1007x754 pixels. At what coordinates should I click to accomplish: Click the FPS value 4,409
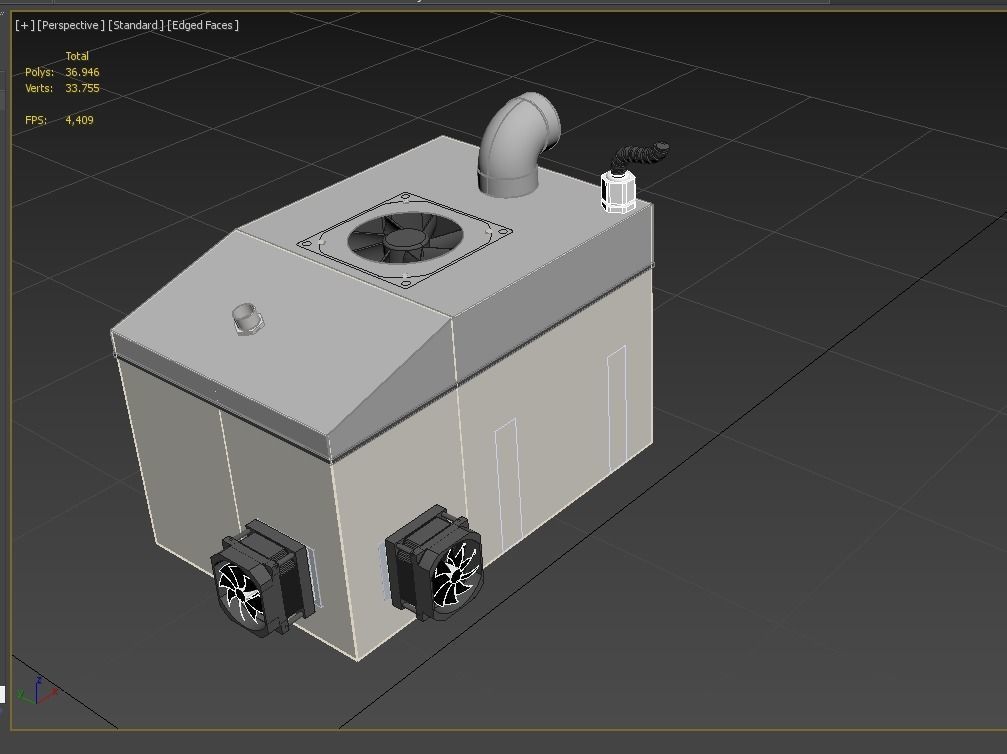tap(79, 120)
